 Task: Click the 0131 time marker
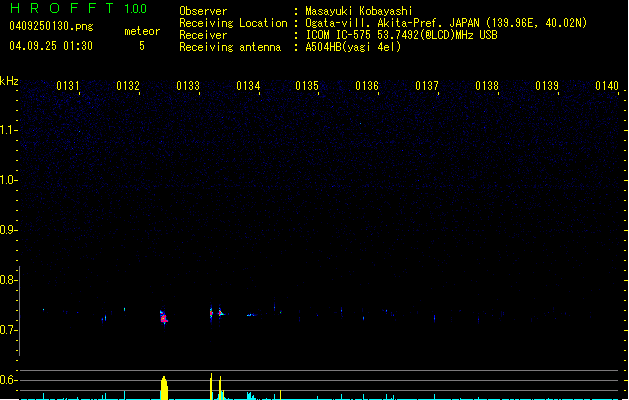(68, 86)
